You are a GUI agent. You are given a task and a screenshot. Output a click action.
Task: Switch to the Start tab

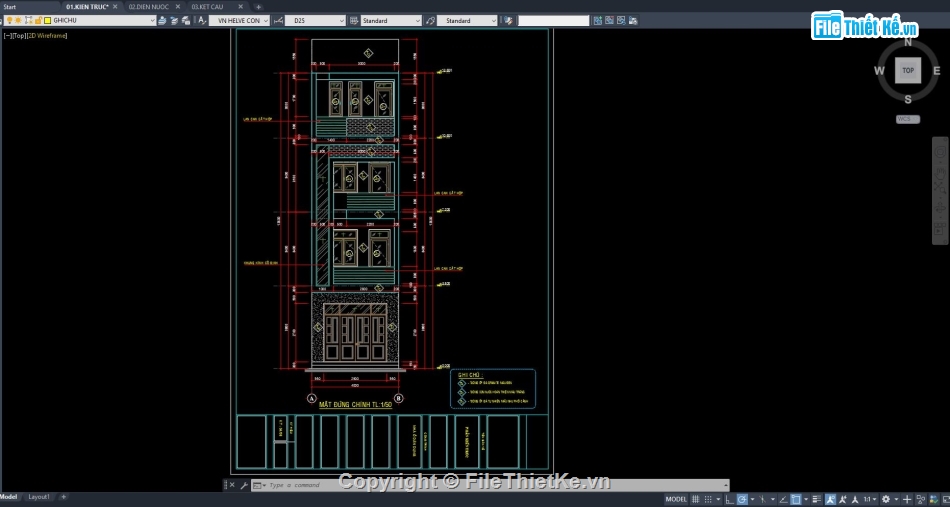(x=10, y=7)
